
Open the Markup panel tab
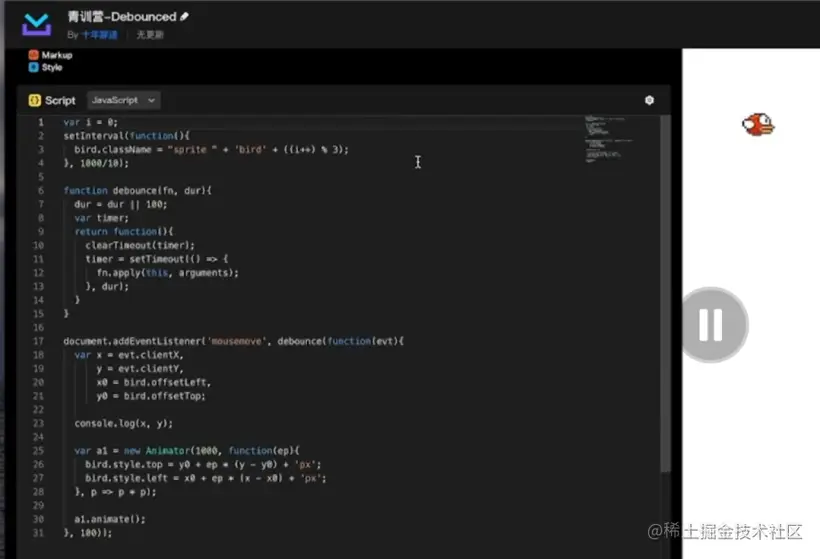pos(51,55)
